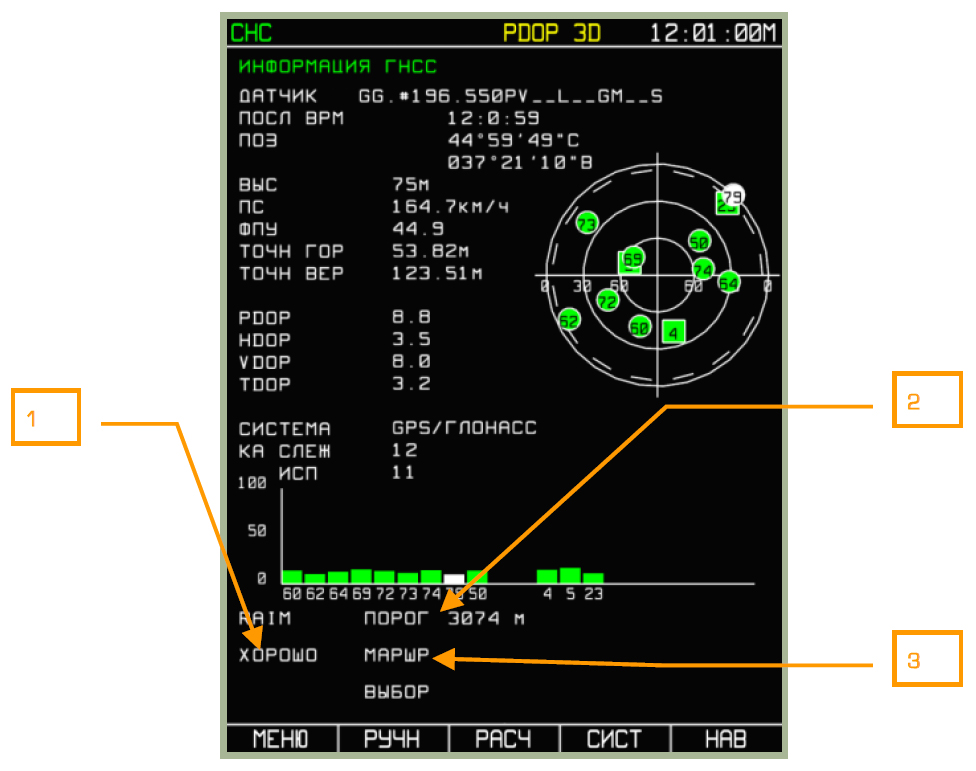Click satellite 60 green circle

(640, 326)
